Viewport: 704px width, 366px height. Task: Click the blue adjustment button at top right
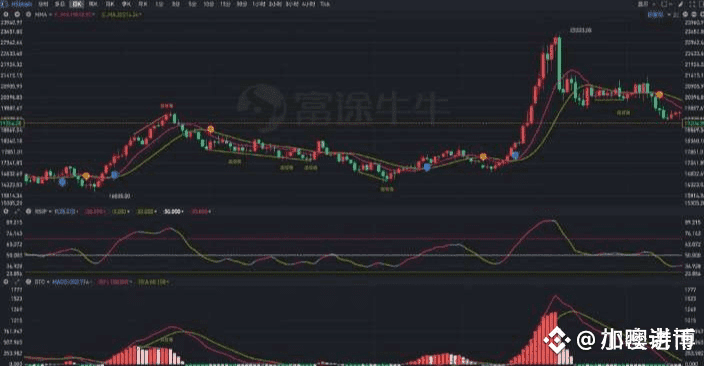[655, 14]
